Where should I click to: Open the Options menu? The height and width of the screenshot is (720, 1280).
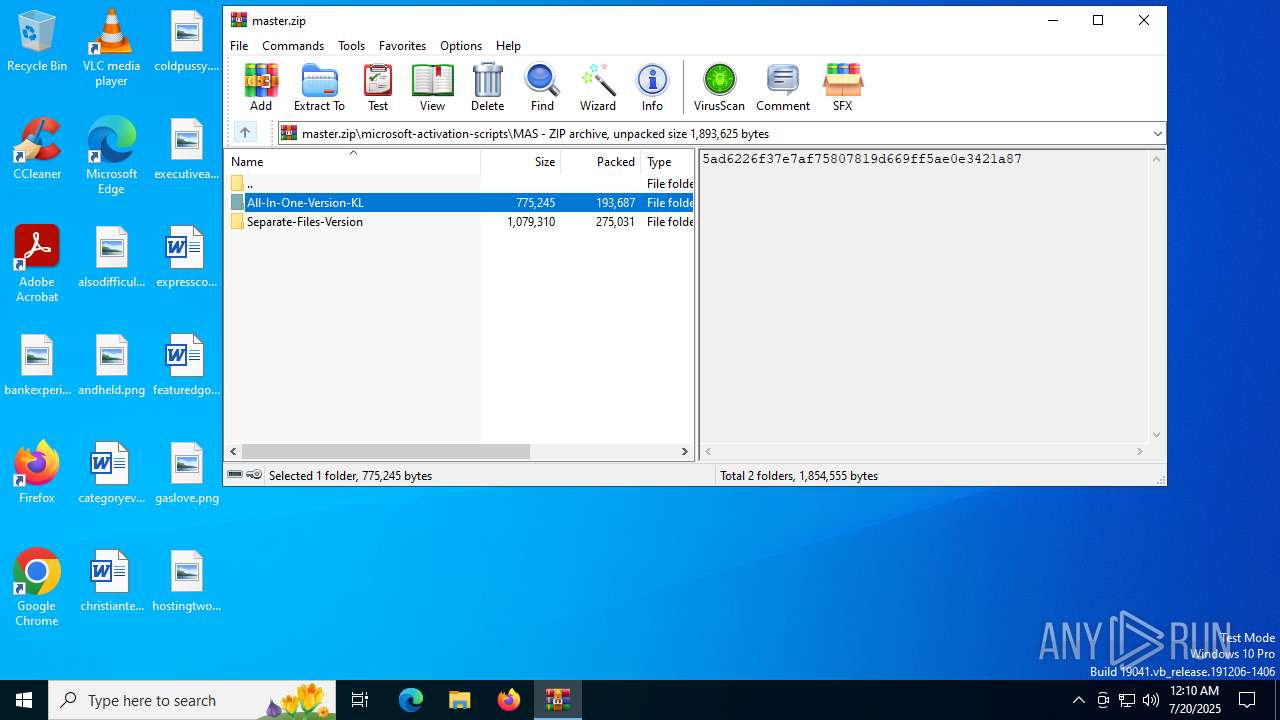coord(461,46)
